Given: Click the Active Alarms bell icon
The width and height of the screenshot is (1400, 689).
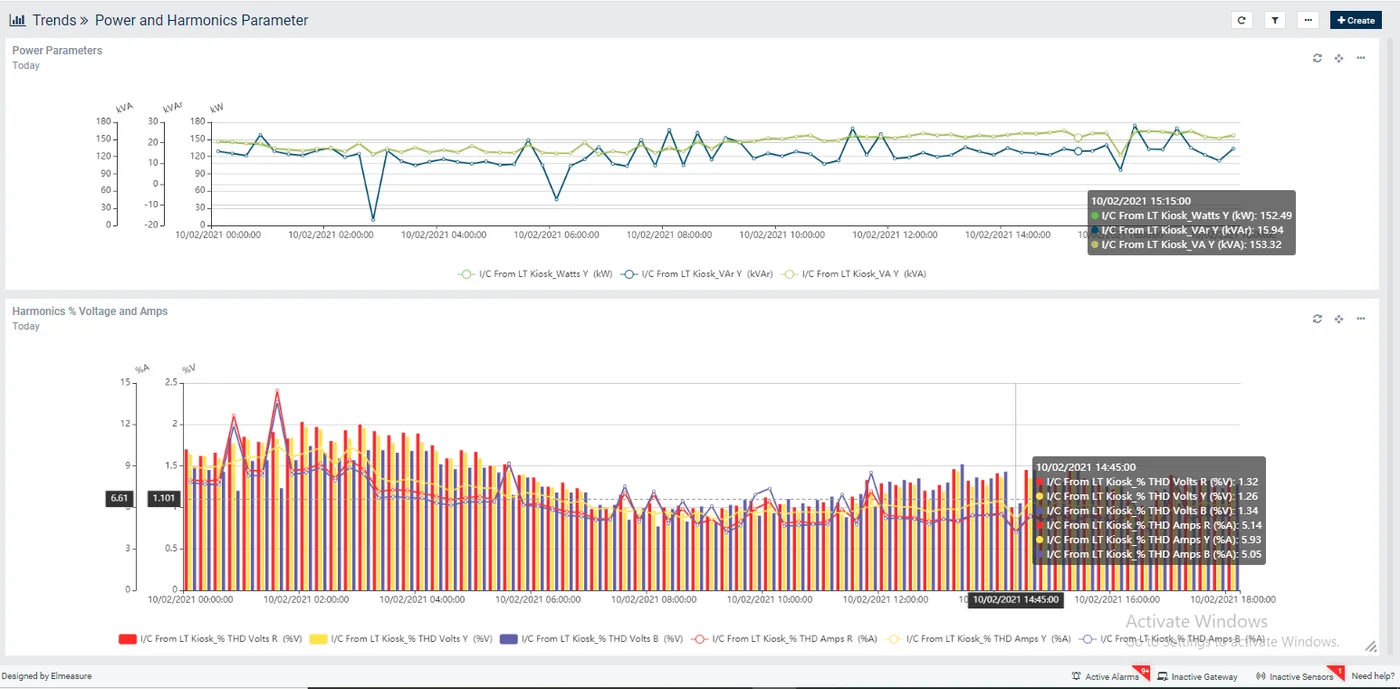Looking at the screenshot, I should pos(1076,677).
